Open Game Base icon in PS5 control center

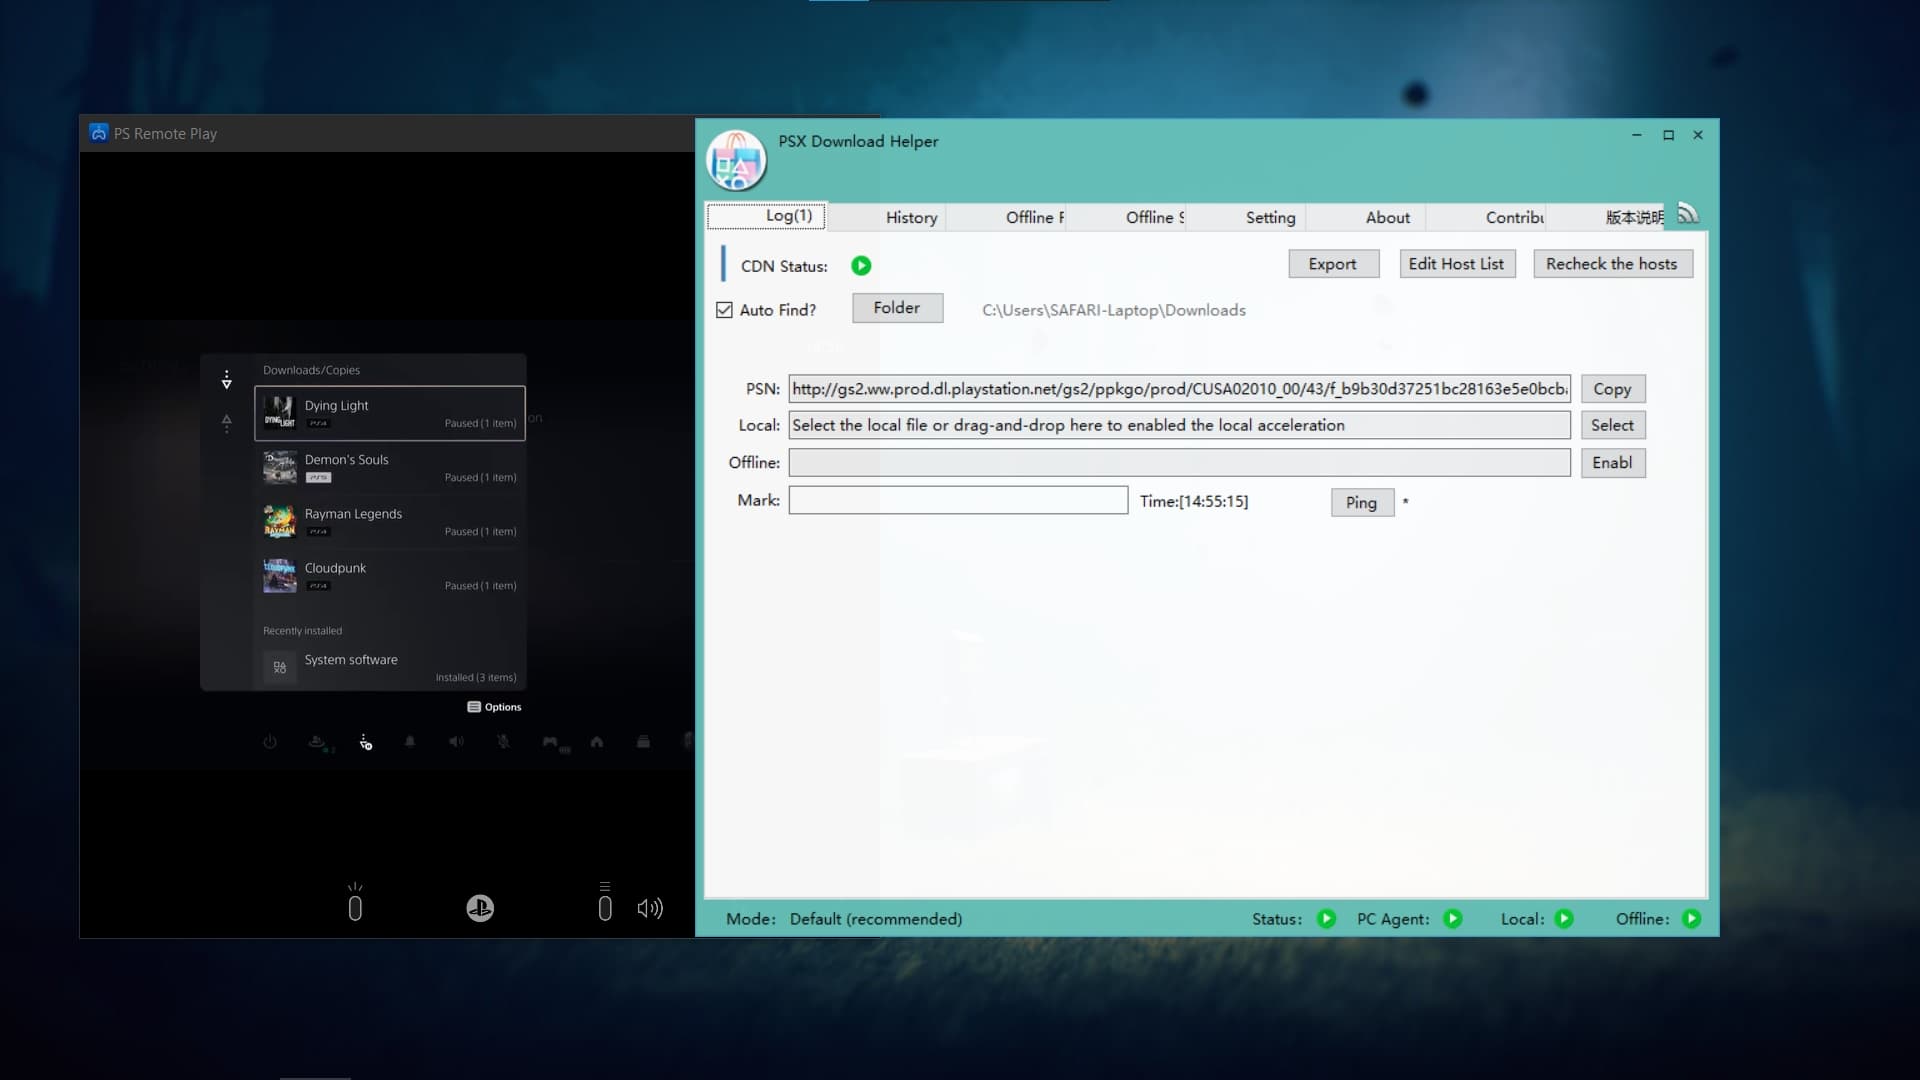pyautogui.click(x=318, y=742)
